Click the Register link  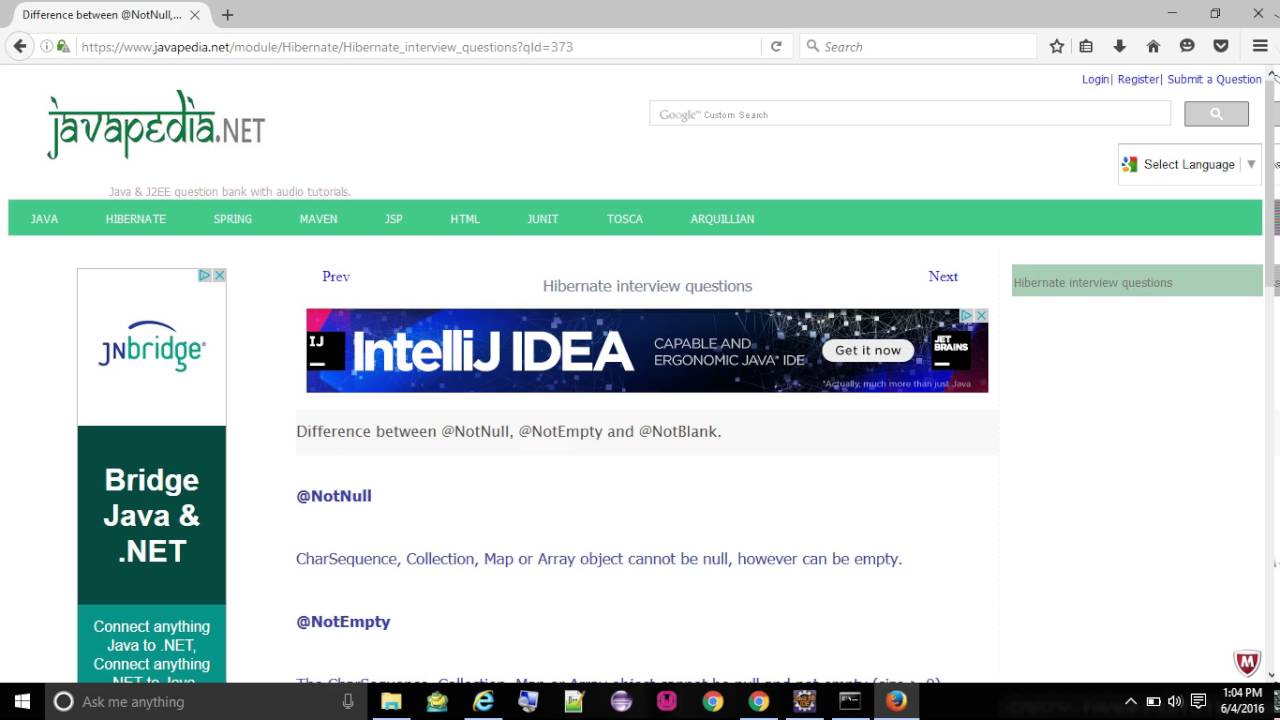[1138, 79]
